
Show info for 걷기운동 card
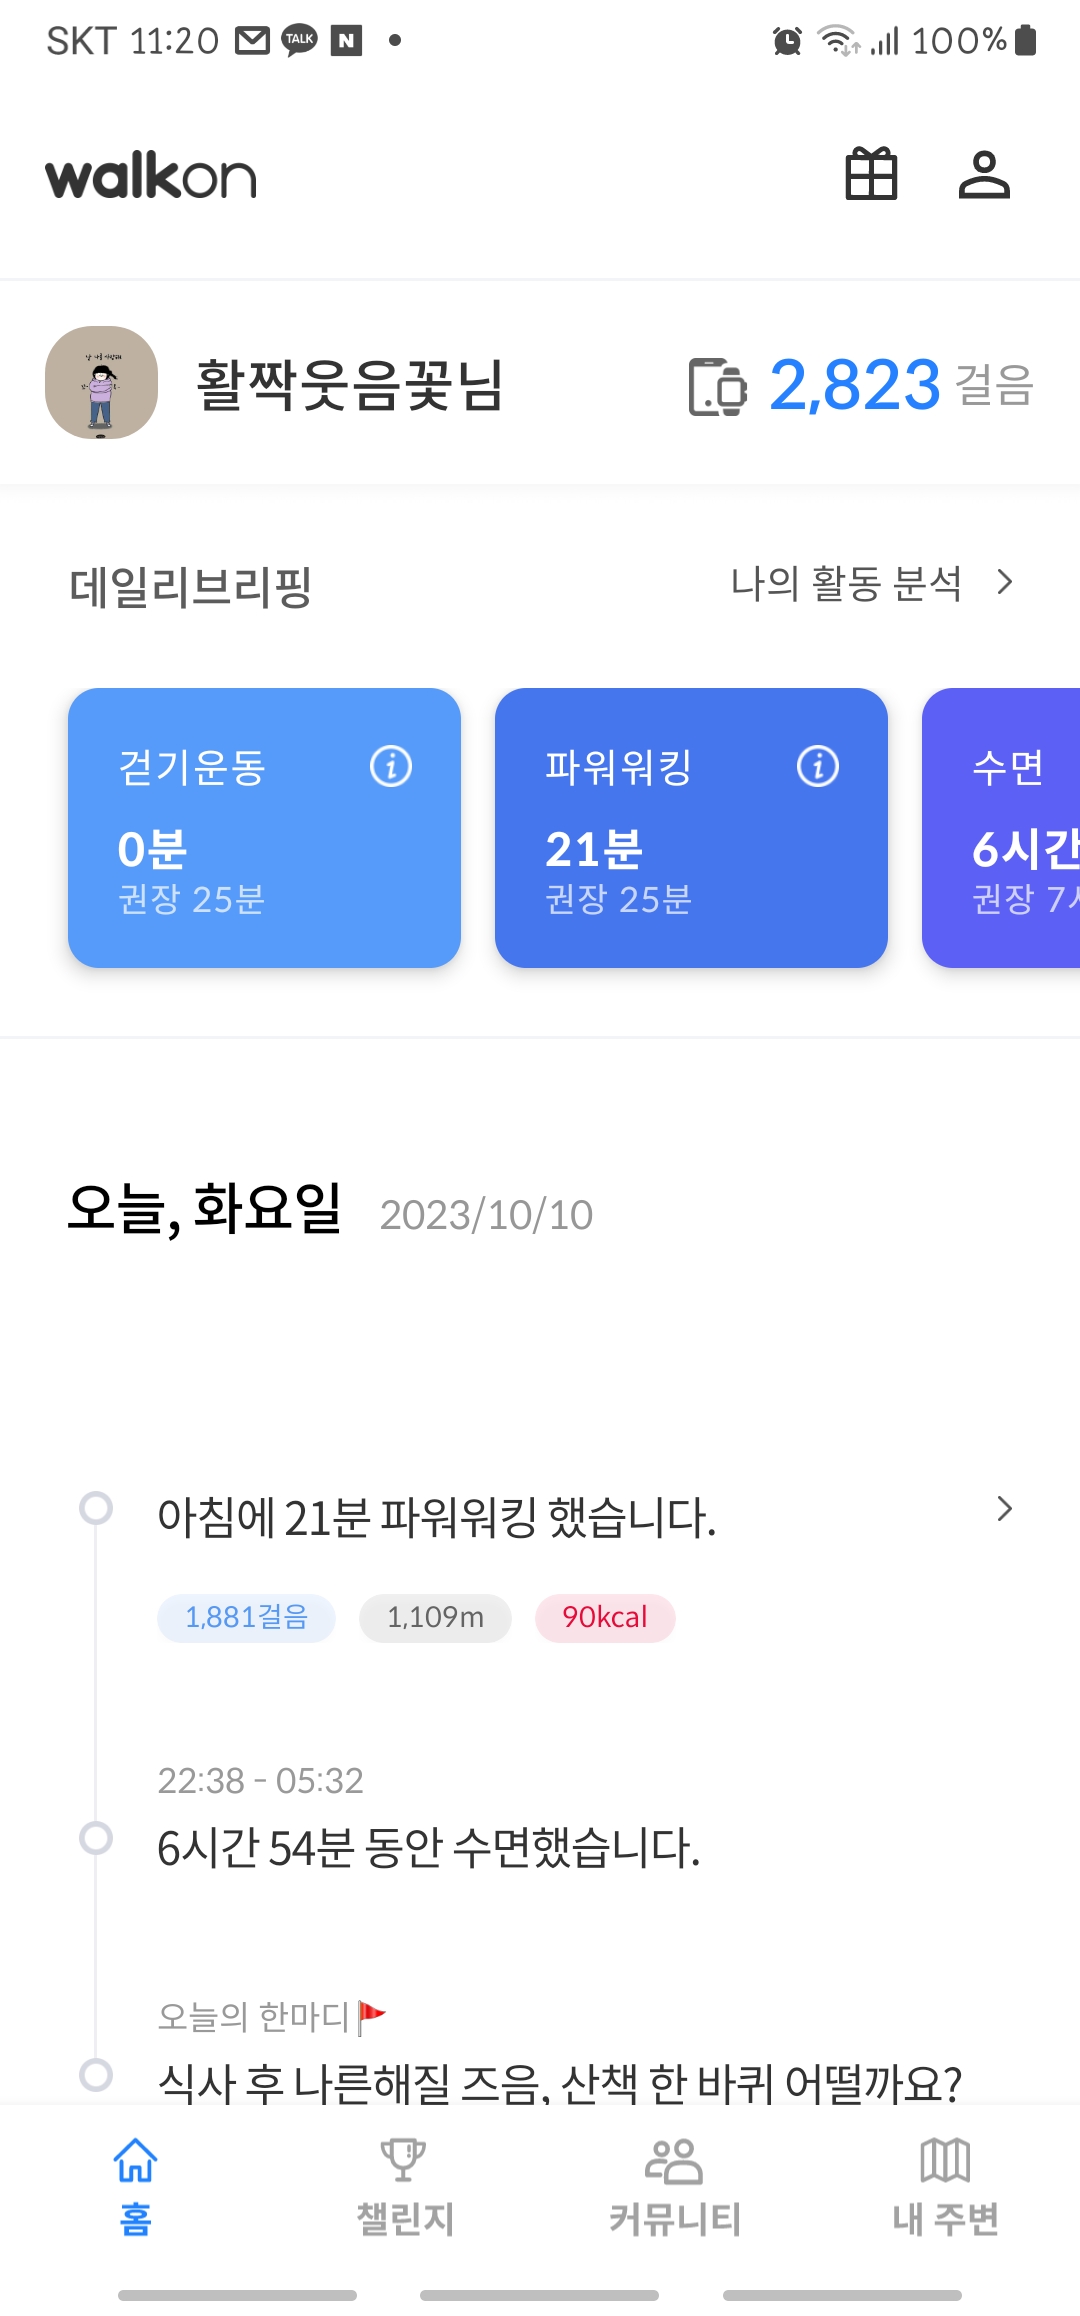coord(391,767)
